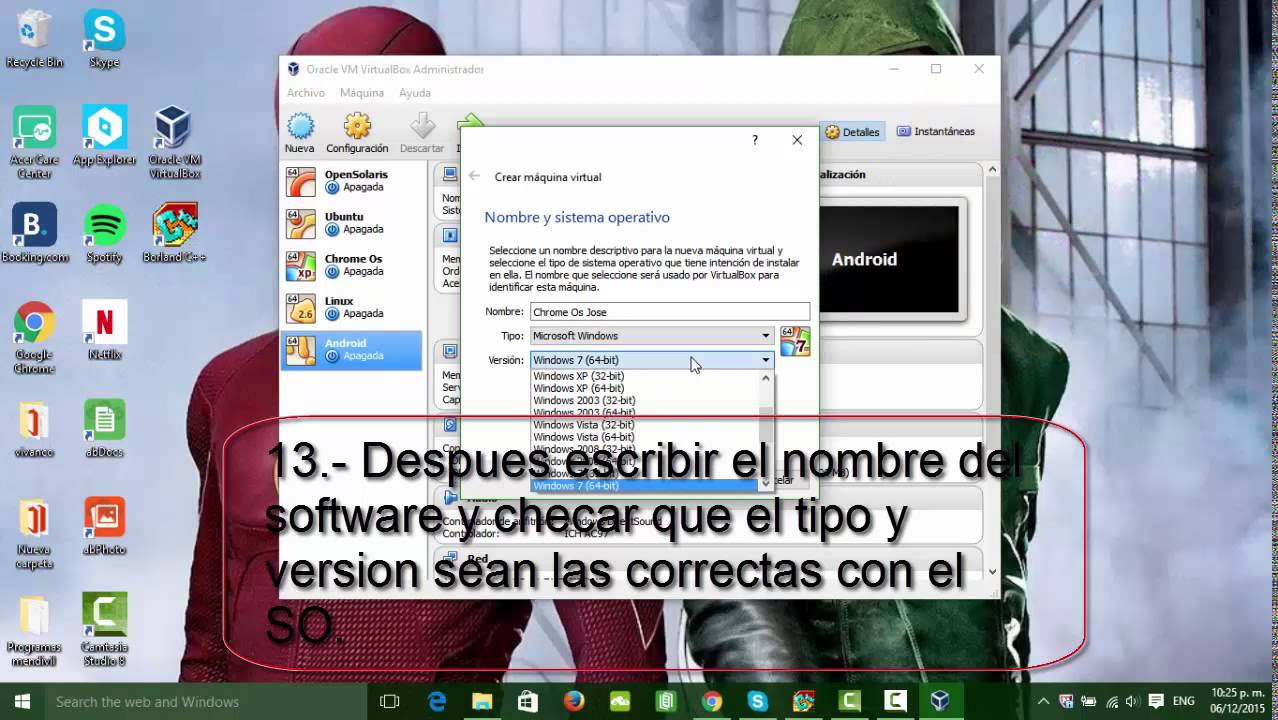Click the Windows 7 OS type icon
Image resolution: width=1278 pixels, height=720 pixels.
point(795,341)
